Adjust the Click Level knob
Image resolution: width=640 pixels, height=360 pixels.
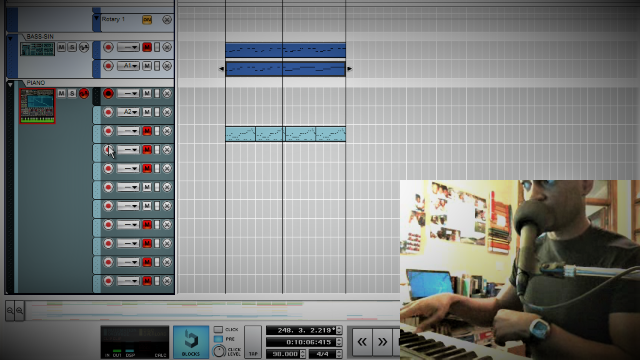219,351
